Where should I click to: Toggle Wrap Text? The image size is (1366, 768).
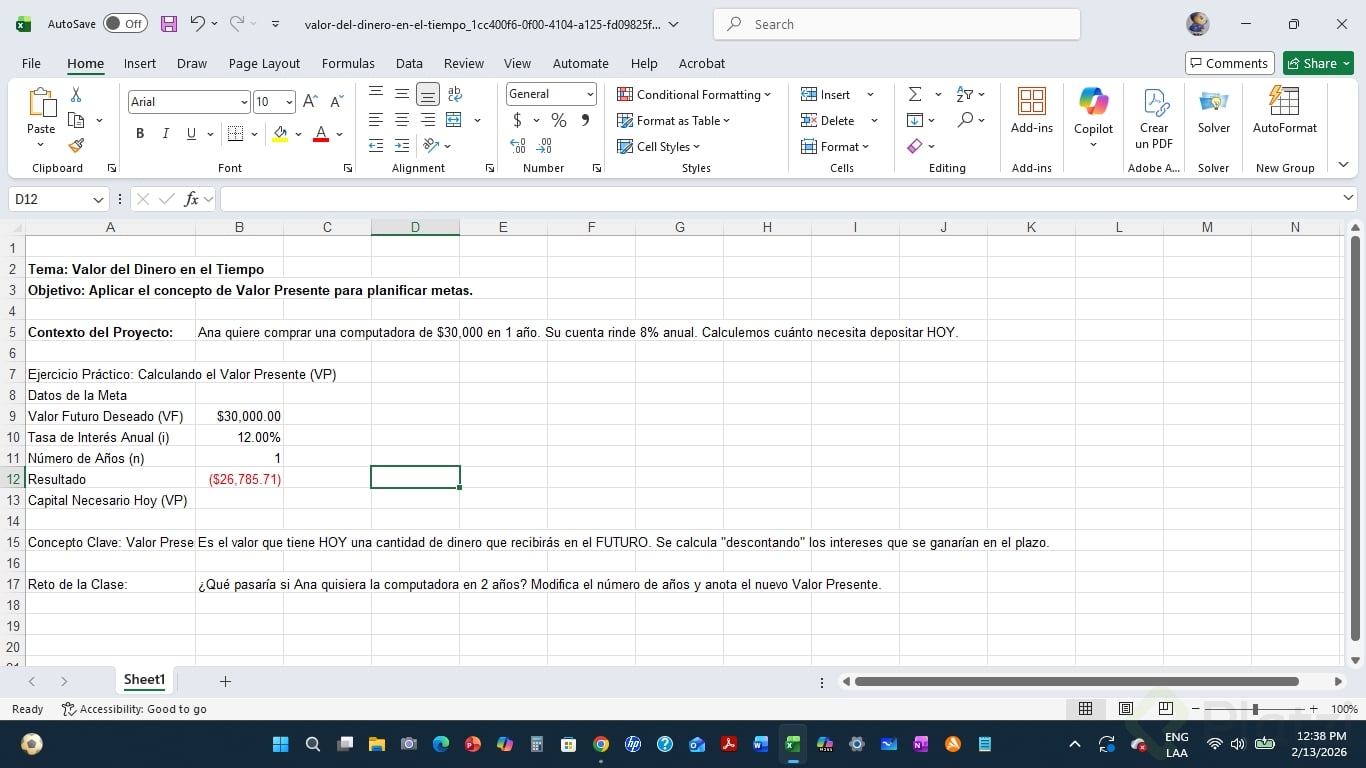click(455, 94)
